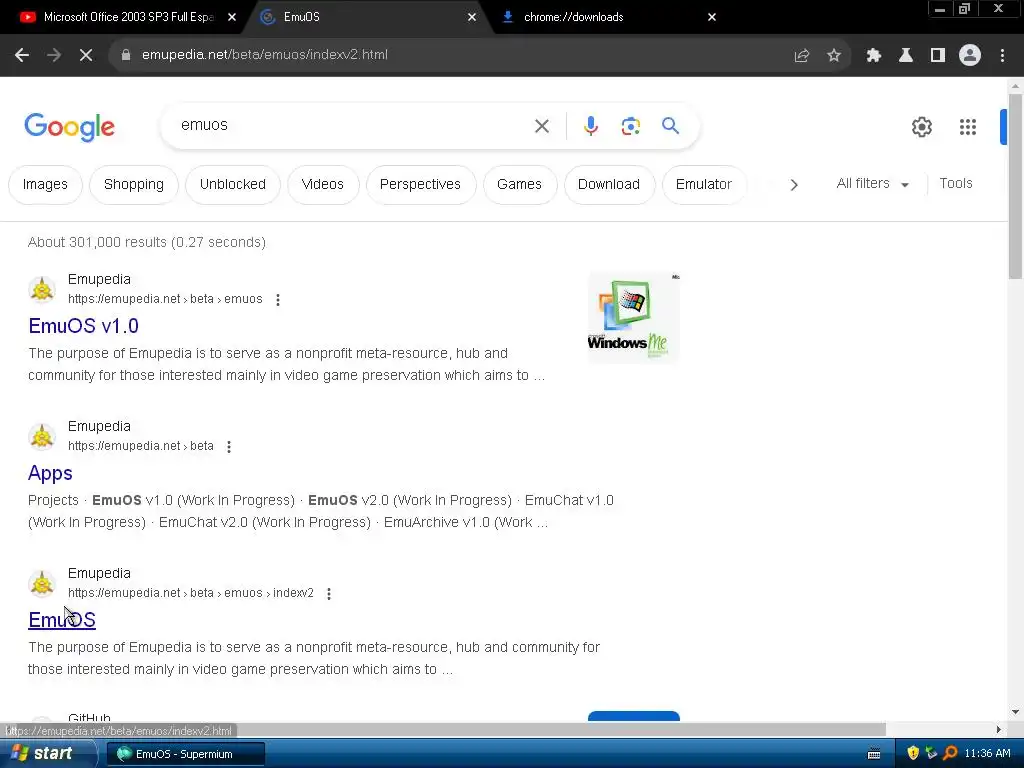Share this page icon in address bar

(801, 56)
